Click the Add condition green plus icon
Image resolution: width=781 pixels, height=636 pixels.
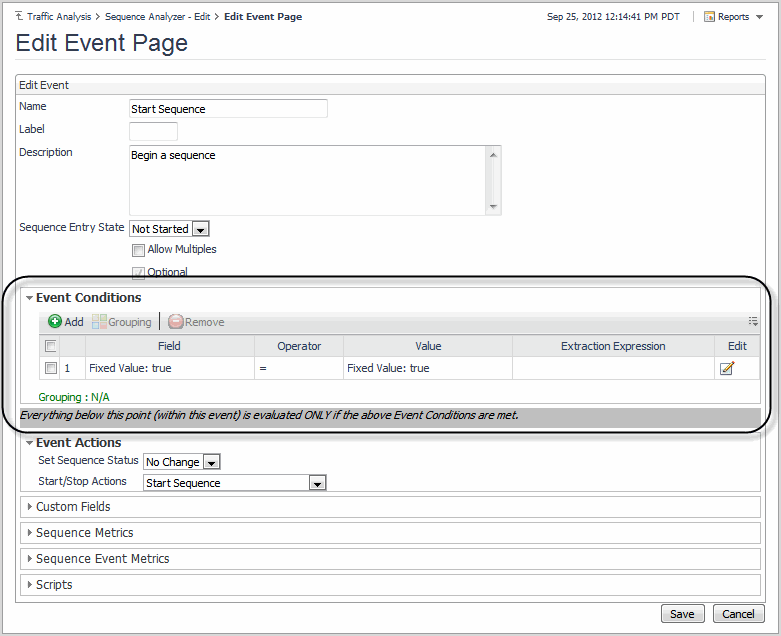pyautogui.click(x=55, y=322)
